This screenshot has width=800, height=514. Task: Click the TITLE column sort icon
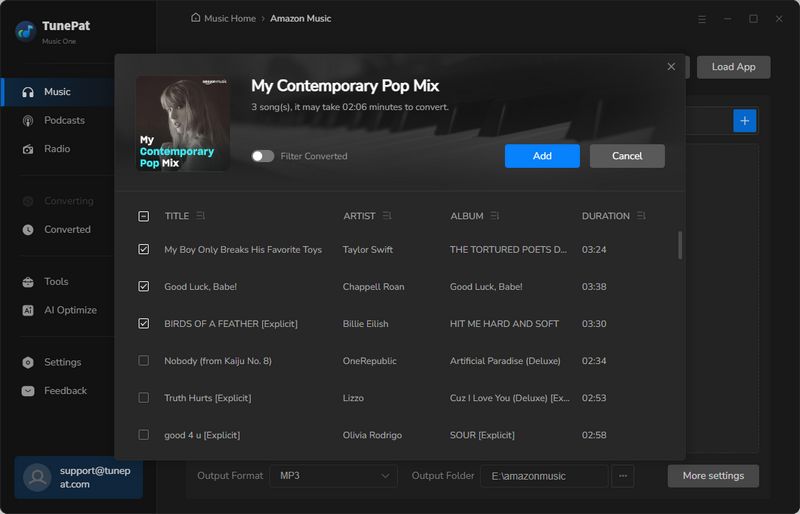coord(201,216)
